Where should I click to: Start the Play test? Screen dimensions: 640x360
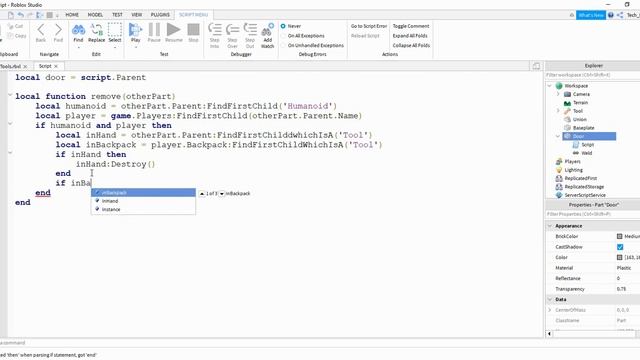[x=136, y=33]
